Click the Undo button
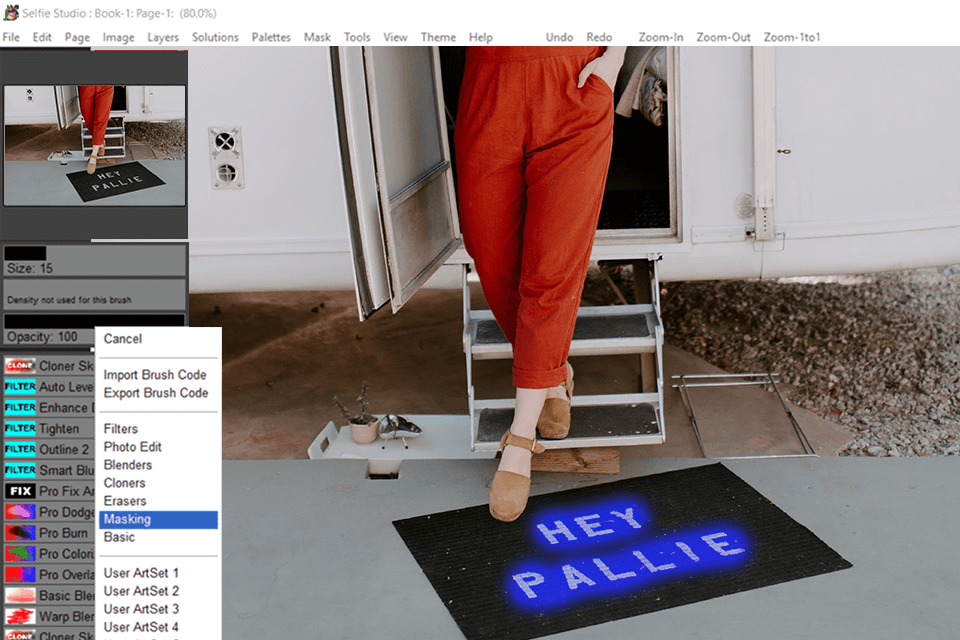Viewport: 960px width, 640px height. [x=560, y=37]
